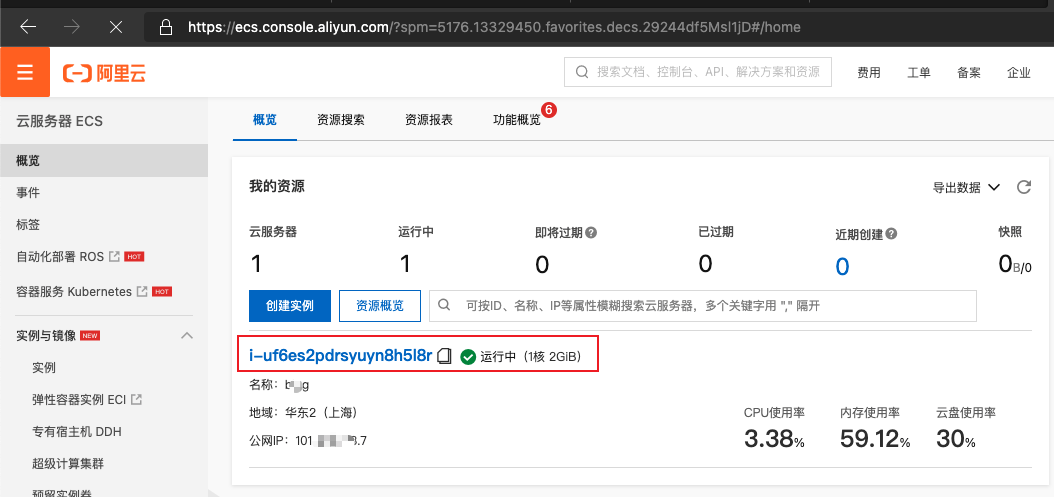1054x497 pixels.
Task: Open the 工单 menu
Action: click(x=919, y=73)
